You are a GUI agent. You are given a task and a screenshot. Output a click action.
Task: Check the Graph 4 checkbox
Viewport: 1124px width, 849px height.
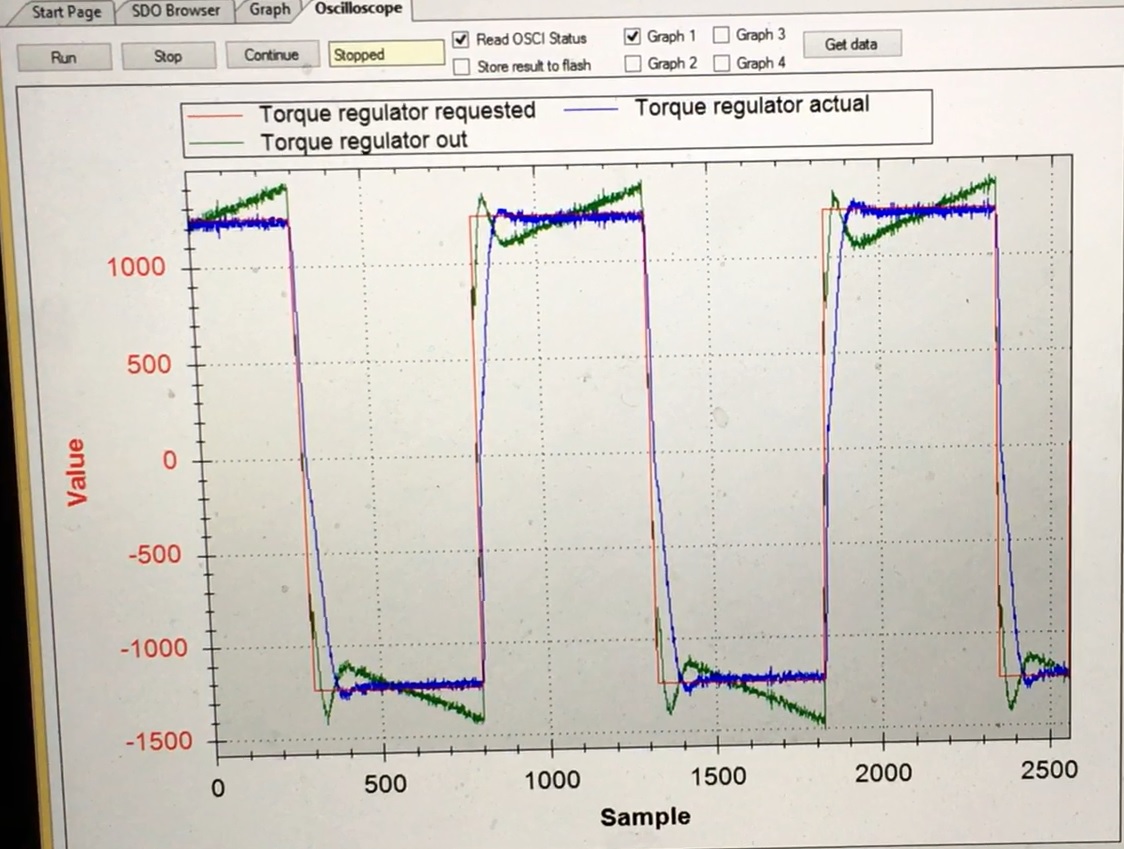point(721,63)
